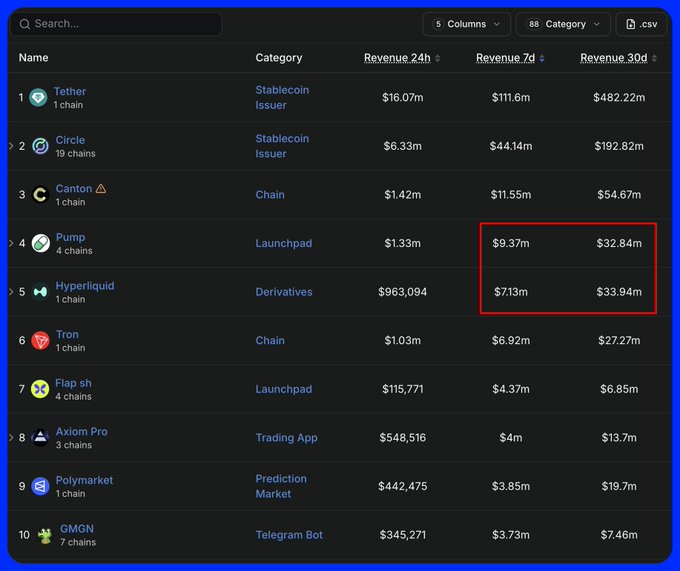Download table as .csv

[641, 24]
